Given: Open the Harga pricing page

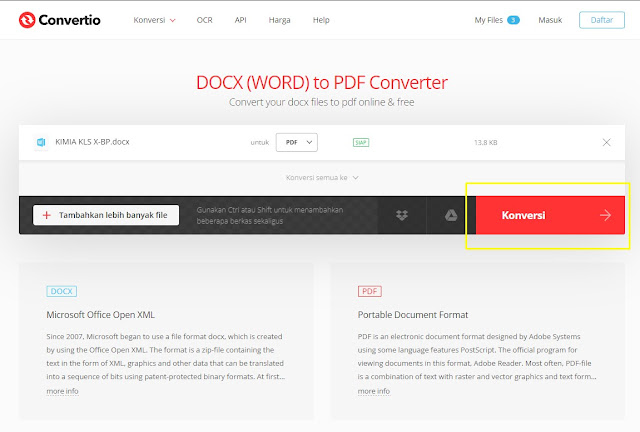Looking at the screenshot, I should coord(279,20).
